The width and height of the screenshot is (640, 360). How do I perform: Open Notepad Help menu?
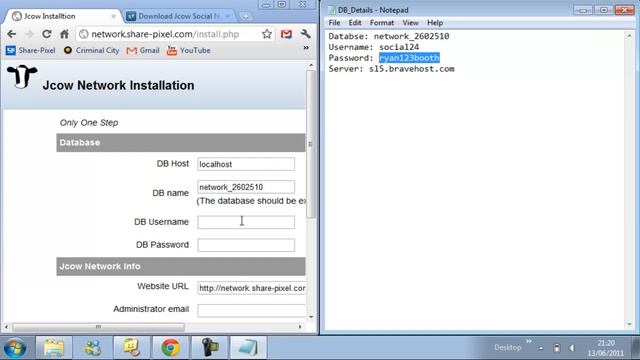[435, 23]
